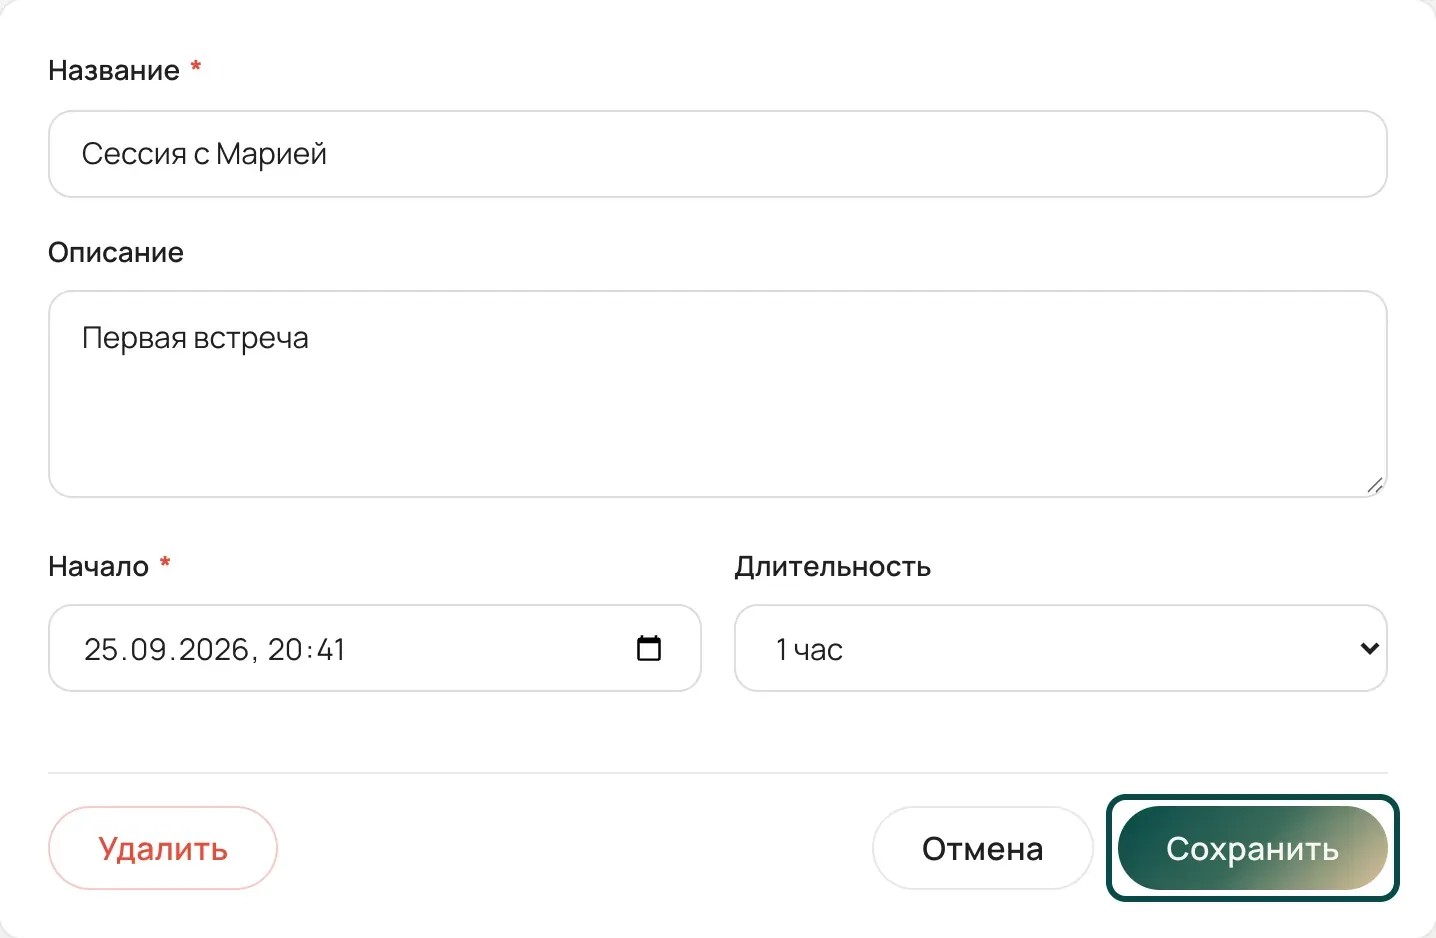Click the chevron arrow of duration select
Screen dimensions: 1436x938
tap(1369, 648)
